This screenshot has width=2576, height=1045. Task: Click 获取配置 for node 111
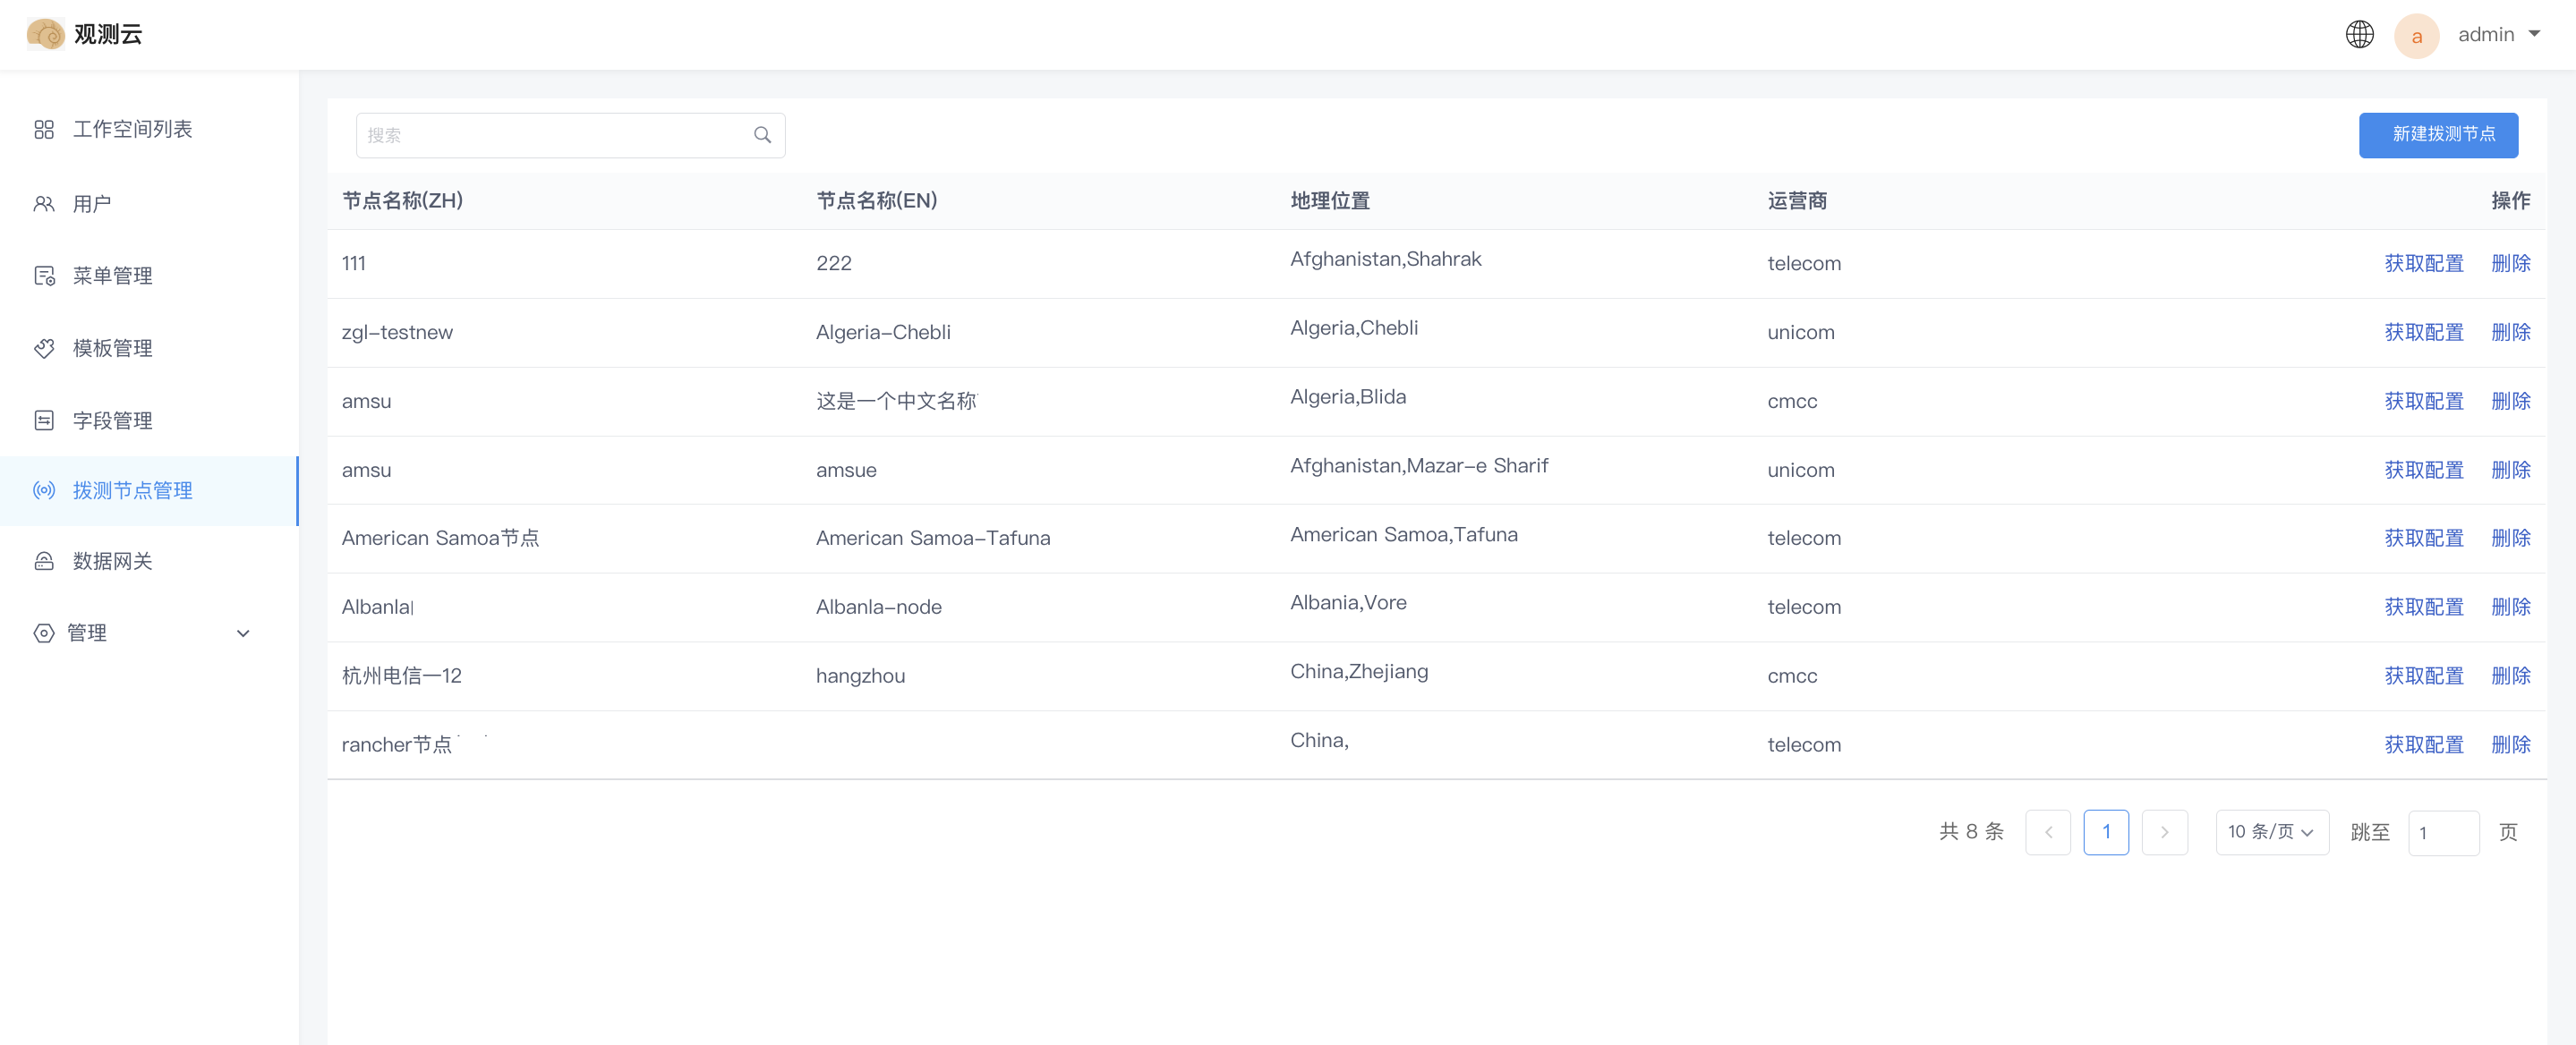2423,263
